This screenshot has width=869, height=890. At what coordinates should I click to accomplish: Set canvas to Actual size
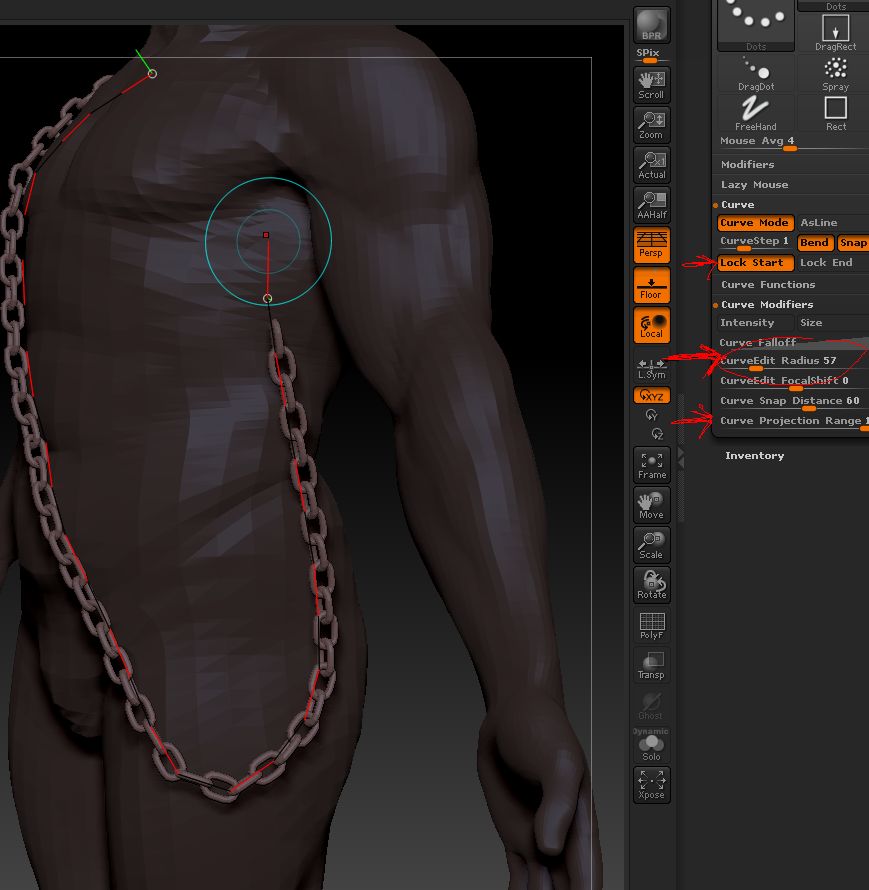tap(652, 165)
